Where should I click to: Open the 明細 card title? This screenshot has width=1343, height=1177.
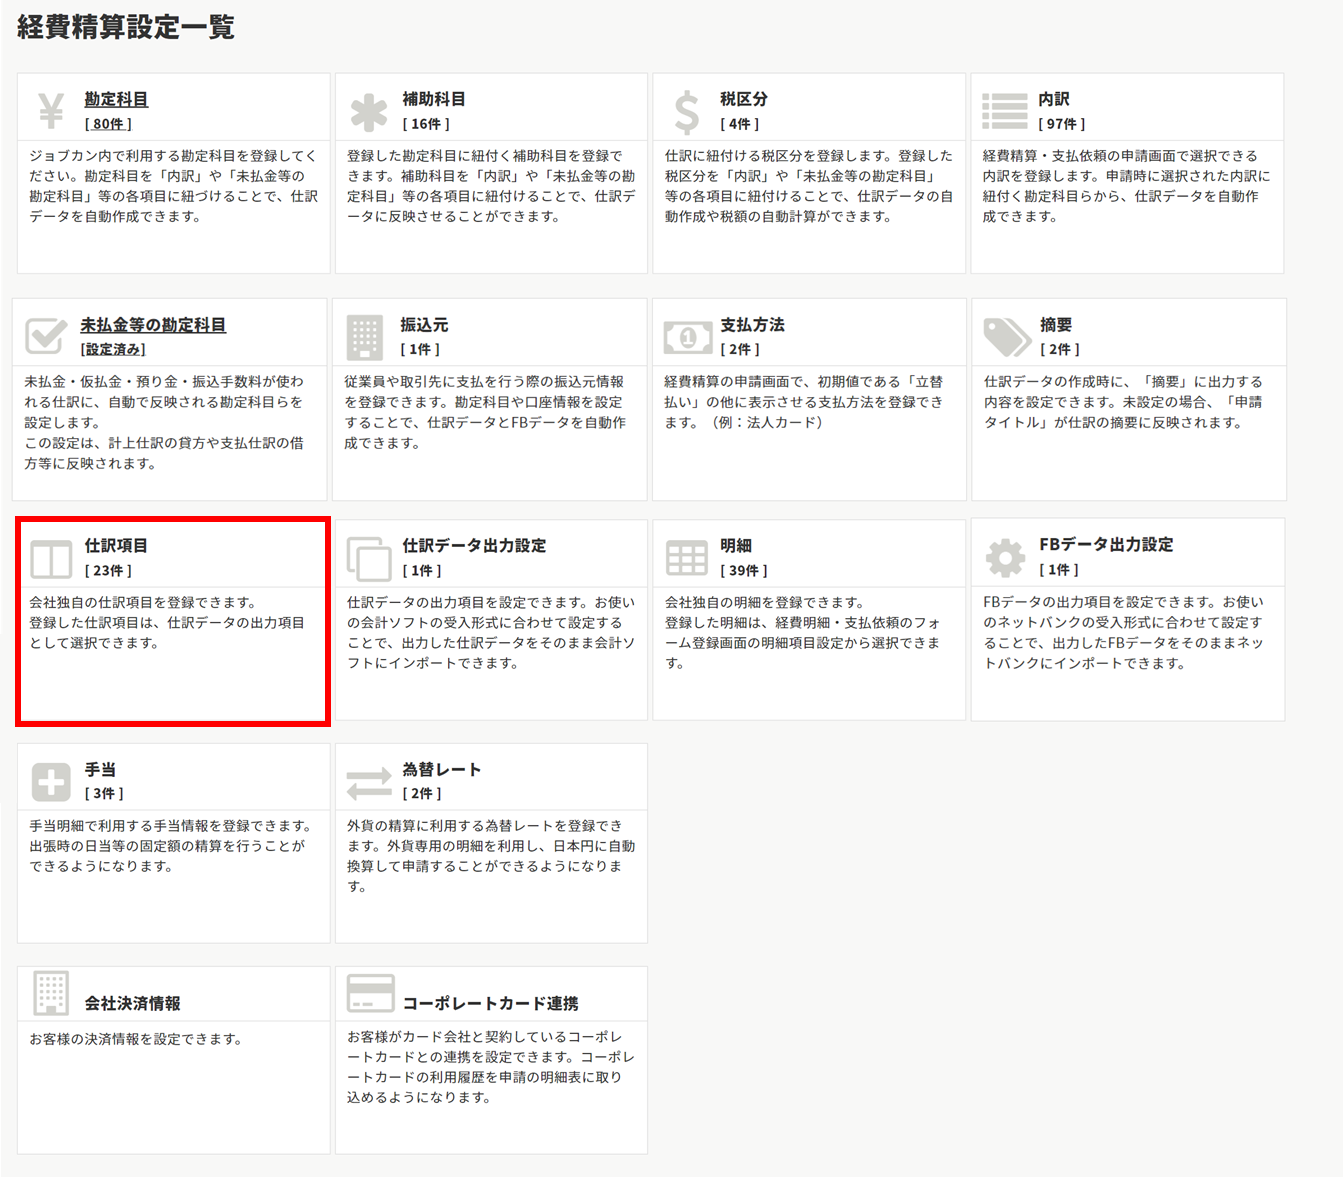[735, 545]
